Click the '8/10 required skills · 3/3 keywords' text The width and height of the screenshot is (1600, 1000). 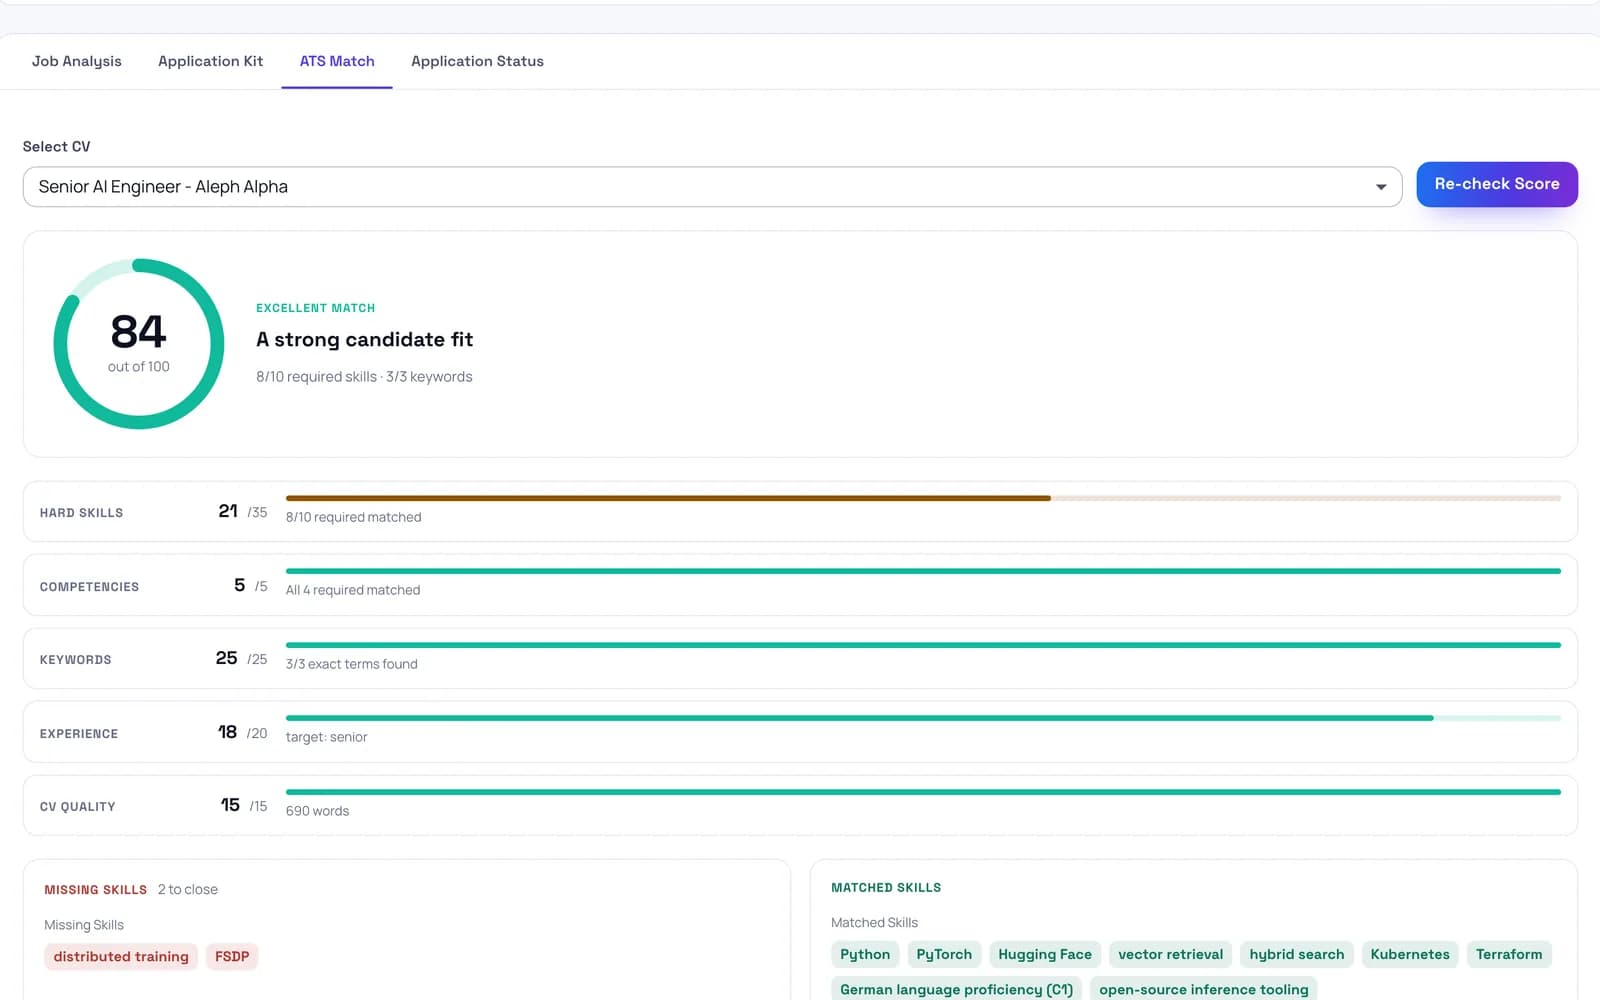pos(364,377)
